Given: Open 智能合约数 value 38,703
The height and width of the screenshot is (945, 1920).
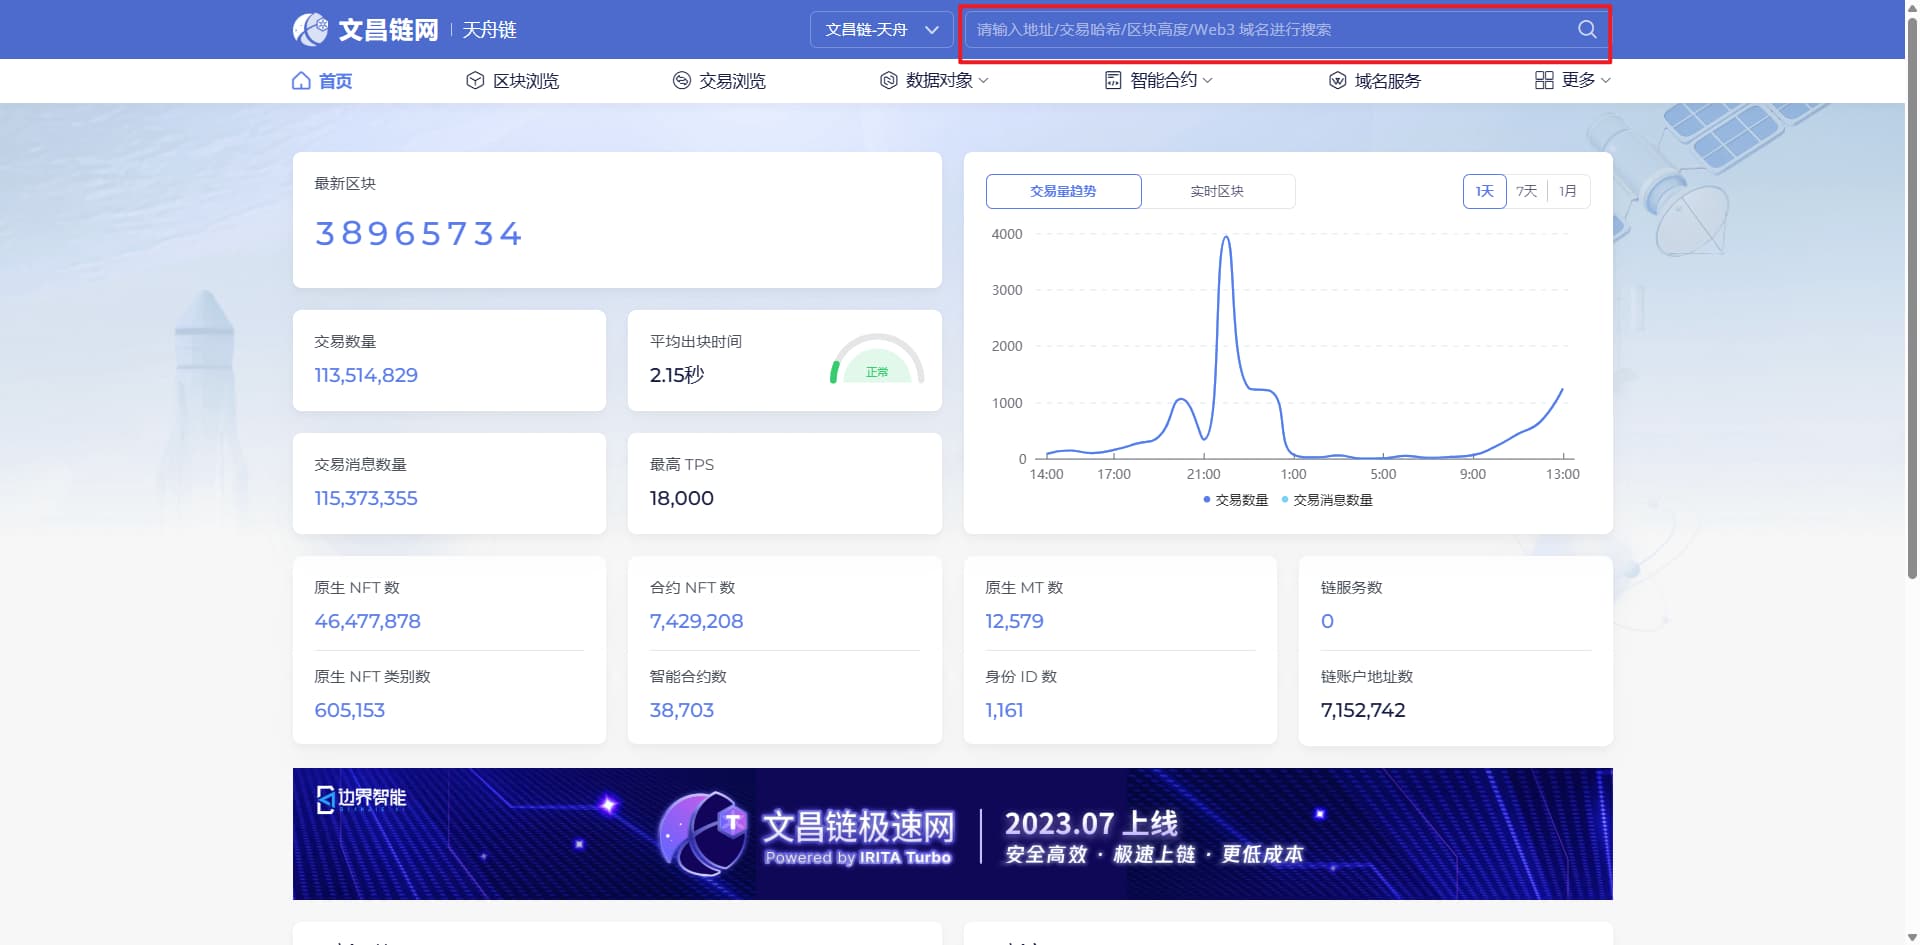Looking at the screenshot, I should (x=681, y=710).
